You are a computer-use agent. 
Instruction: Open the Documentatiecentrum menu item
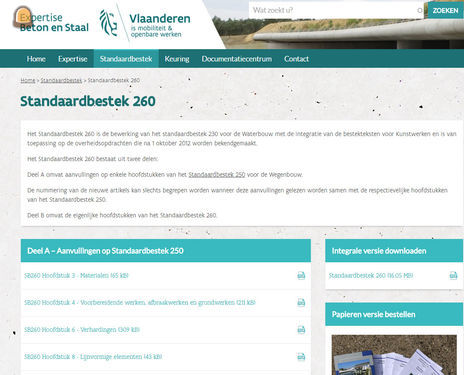(x=237, y=59)
